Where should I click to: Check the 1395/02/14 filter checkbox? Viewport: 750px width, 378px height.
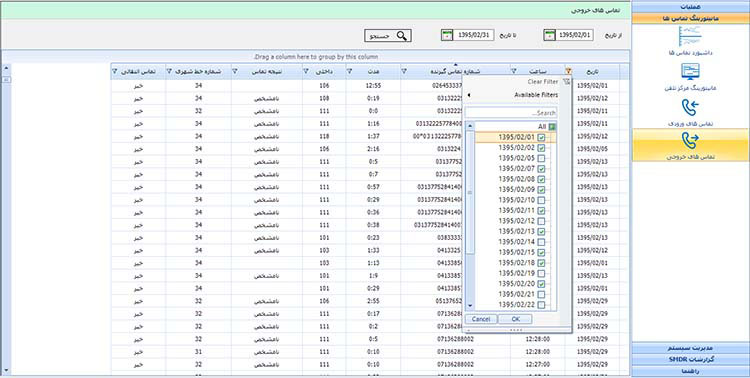pyautogui.click(x=541, y=242)
